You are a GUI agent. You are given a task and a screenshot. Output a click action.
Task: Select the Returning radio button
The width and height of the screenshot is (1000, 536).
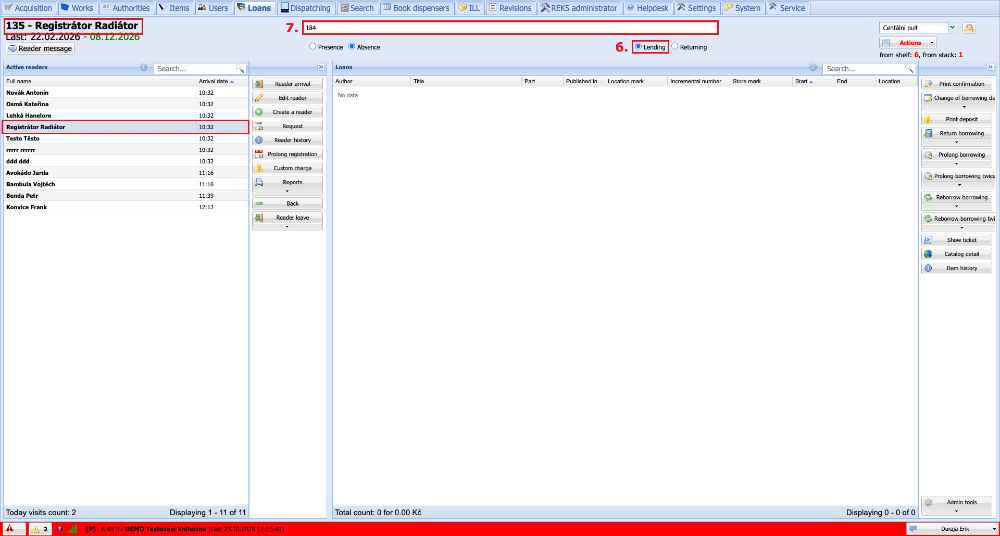[x=675, y=47]
